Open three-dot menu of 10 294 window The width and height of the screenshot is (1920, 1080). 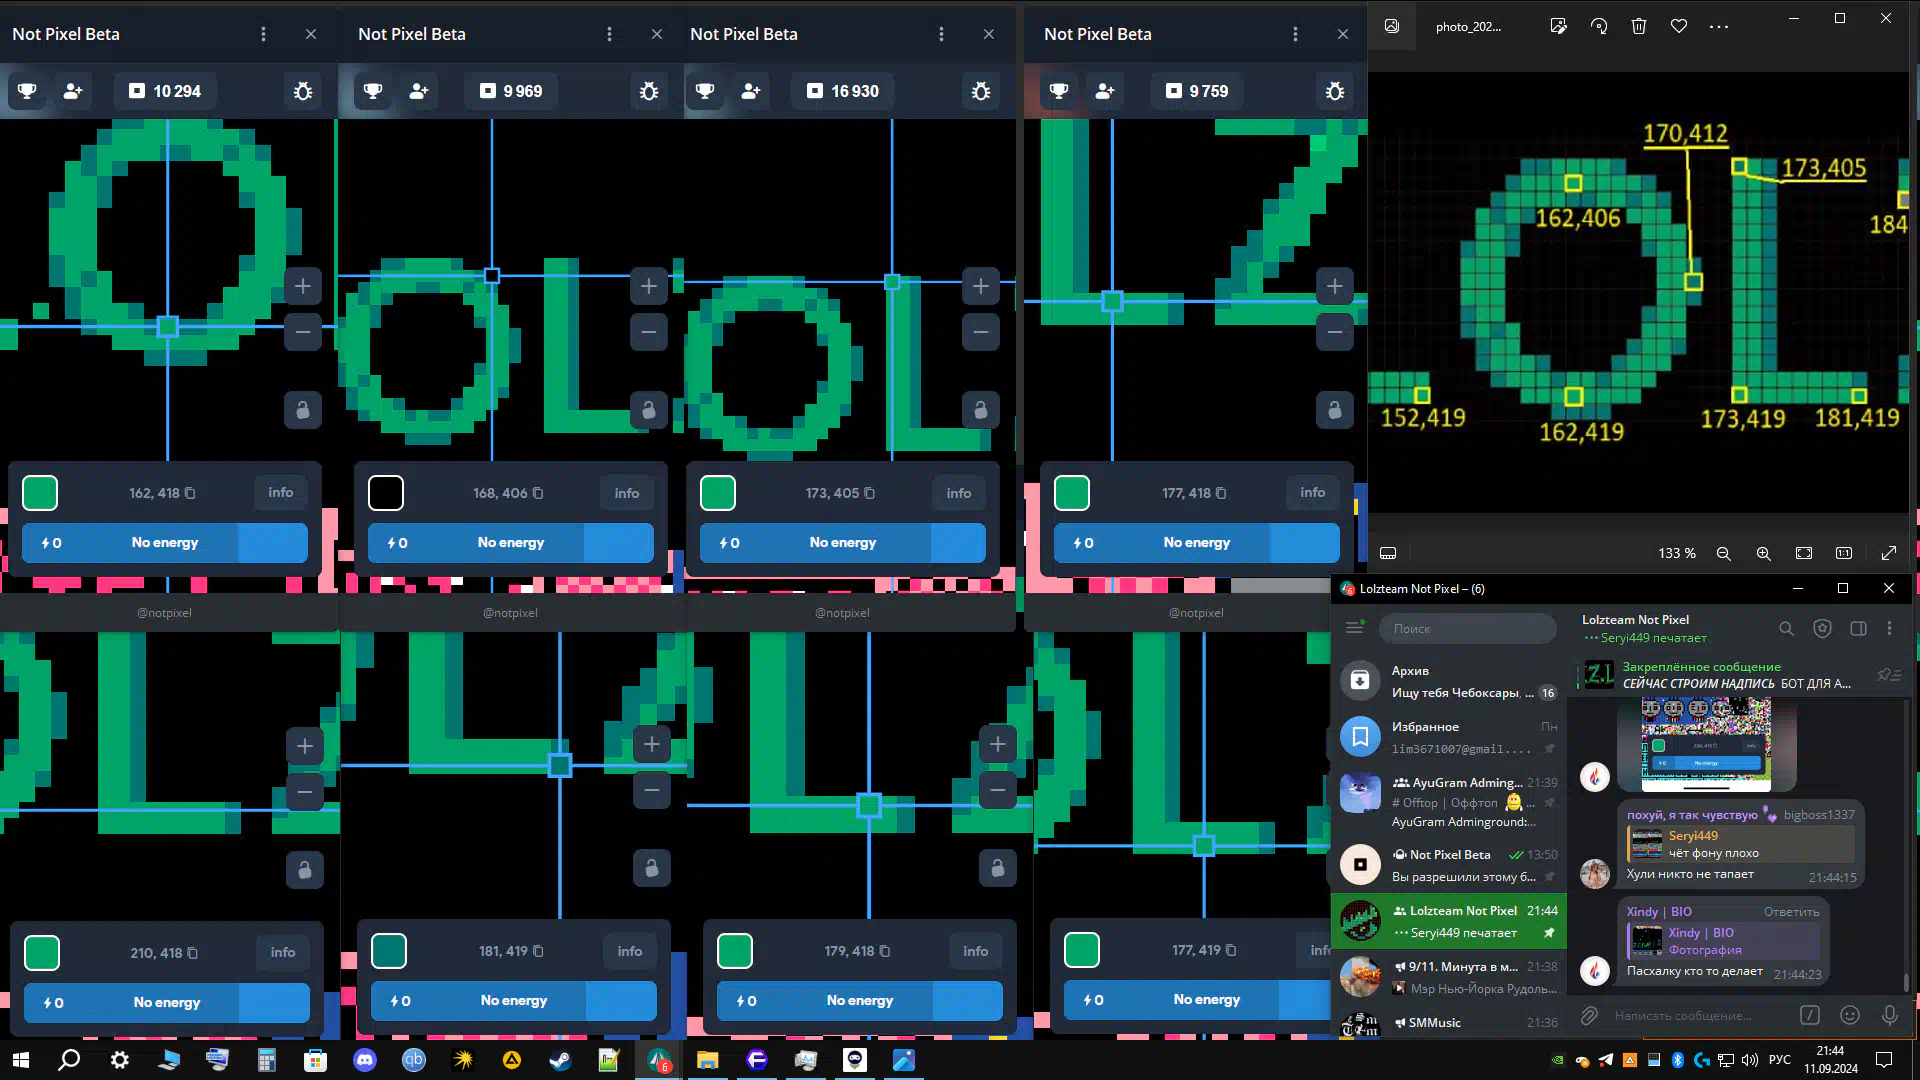tap(264, 34)
